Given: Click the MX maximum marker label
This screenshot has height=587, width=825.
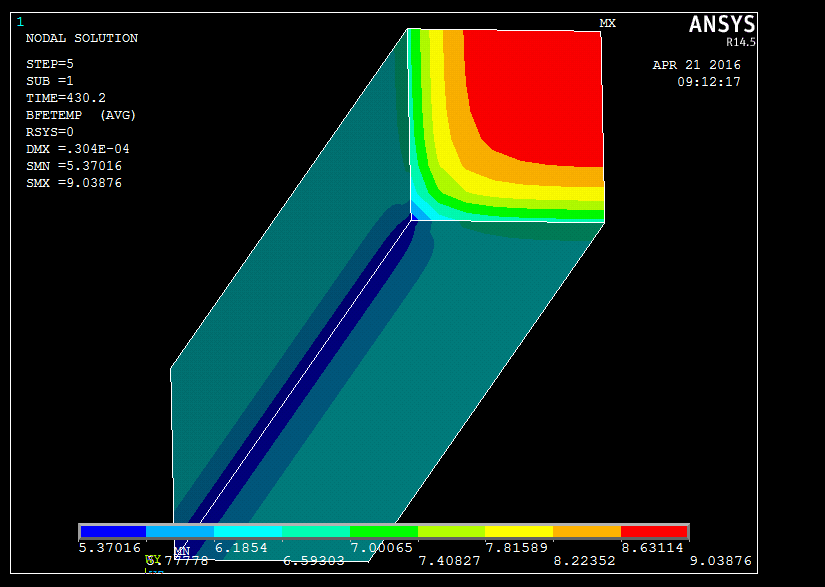Looking at the screenshot, I should point(607,23).
